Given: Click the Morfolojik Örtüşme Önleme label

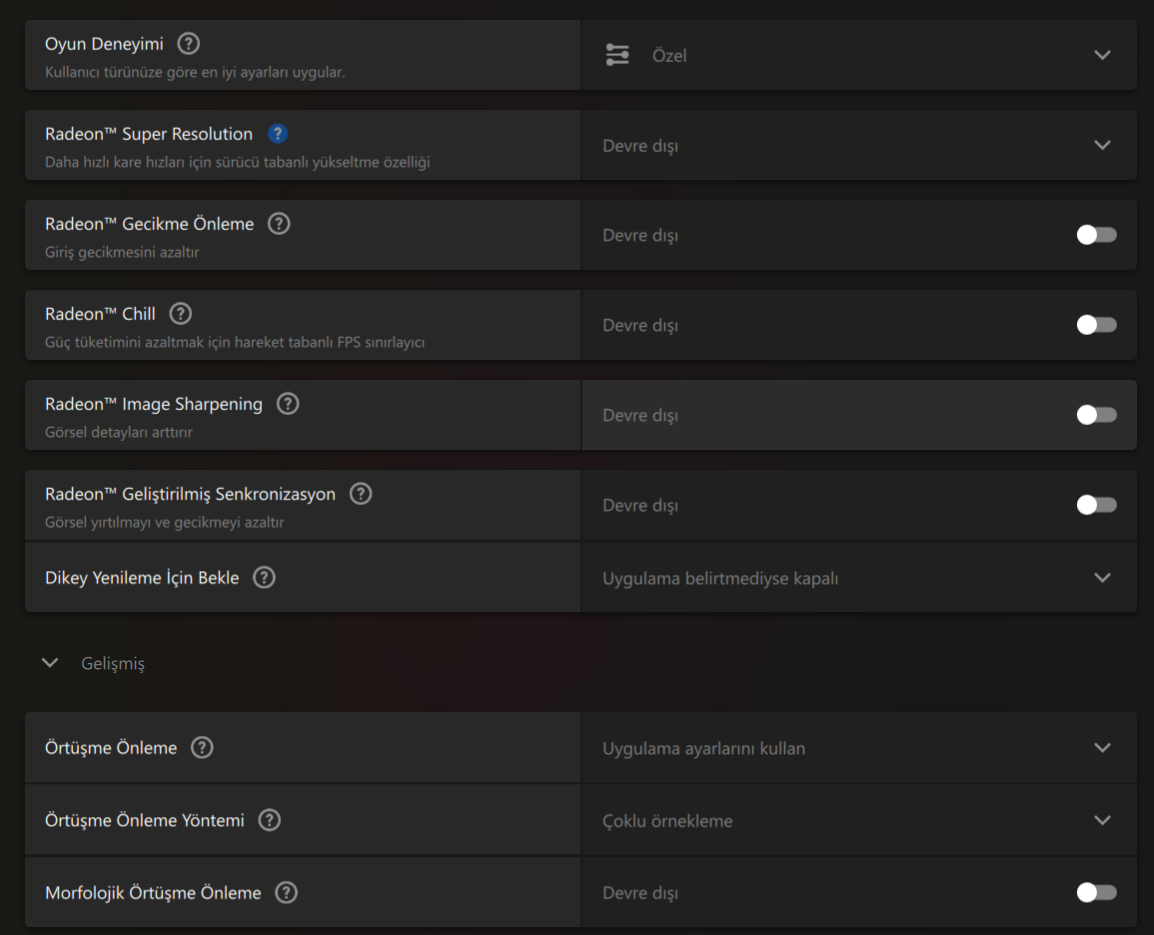Looking at the screenshot, I should (x=153, y=893).
